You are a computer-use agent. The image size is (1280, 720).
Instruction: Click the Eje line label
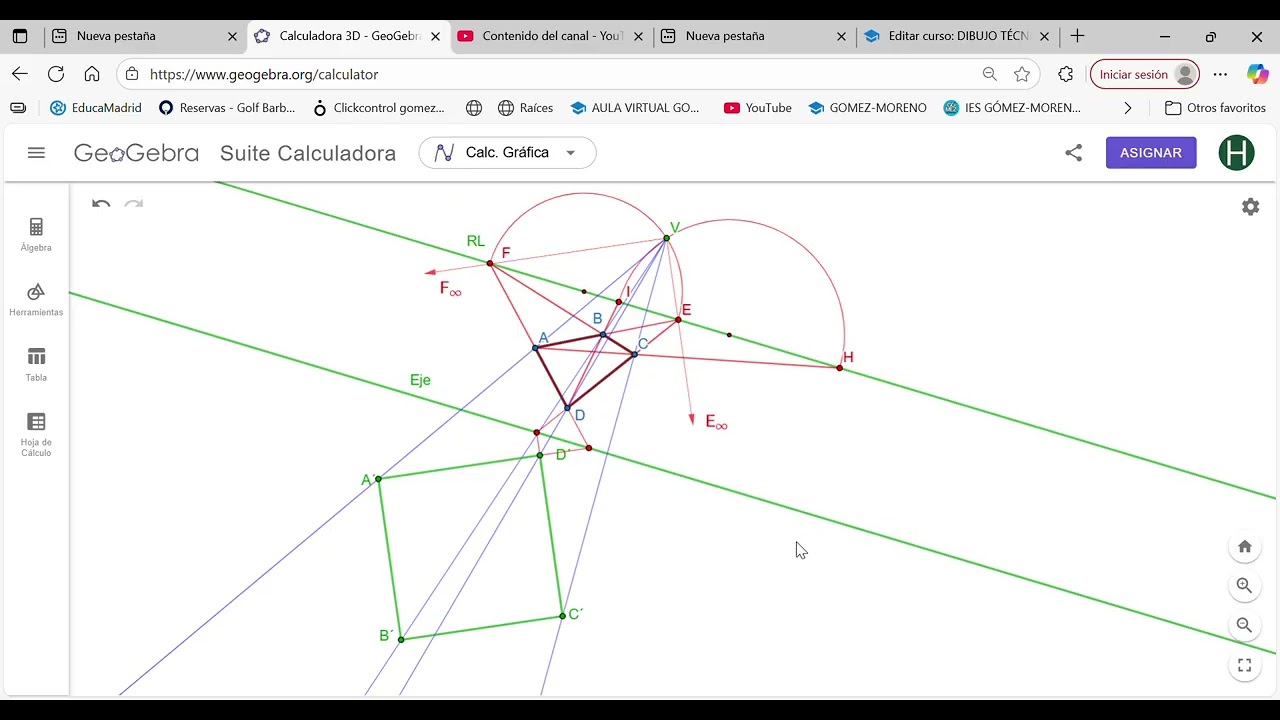(x=420, y=380)
